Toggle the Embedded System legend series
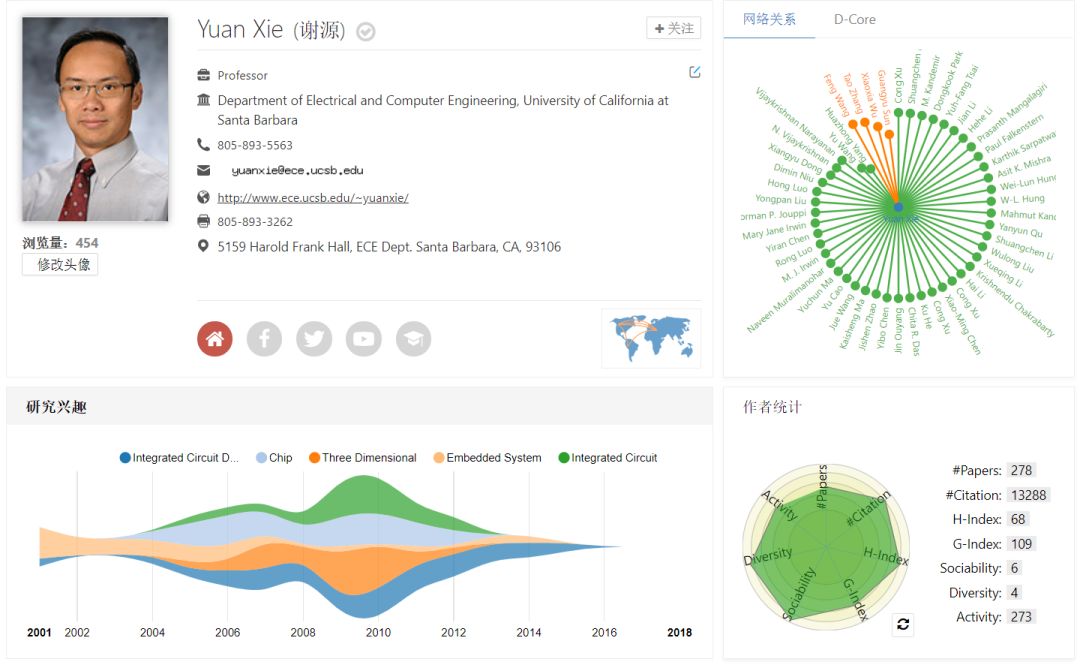Image resolution: width=1080 pixels, height=665 pixels. 487,458
